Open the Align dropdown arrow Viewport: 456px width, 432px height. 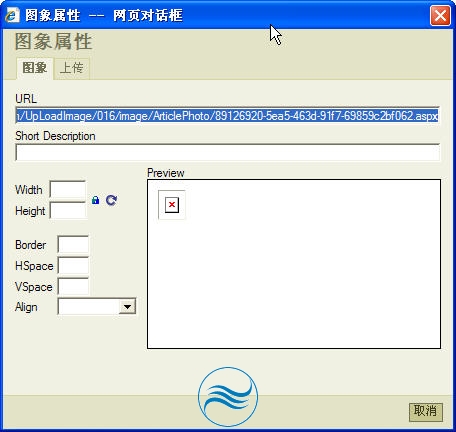(x=127, y=306)
